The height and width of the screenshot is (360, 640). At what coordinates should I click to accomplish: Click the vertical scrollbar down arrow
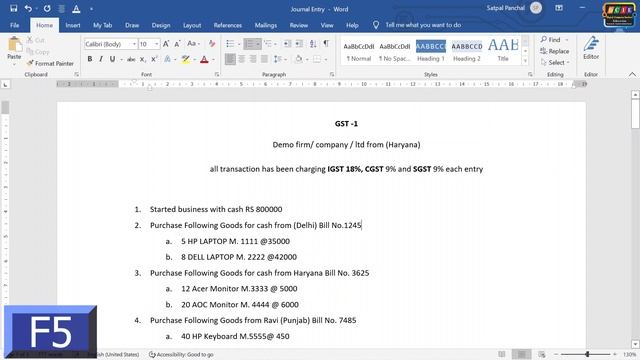(x=635, y=344)
